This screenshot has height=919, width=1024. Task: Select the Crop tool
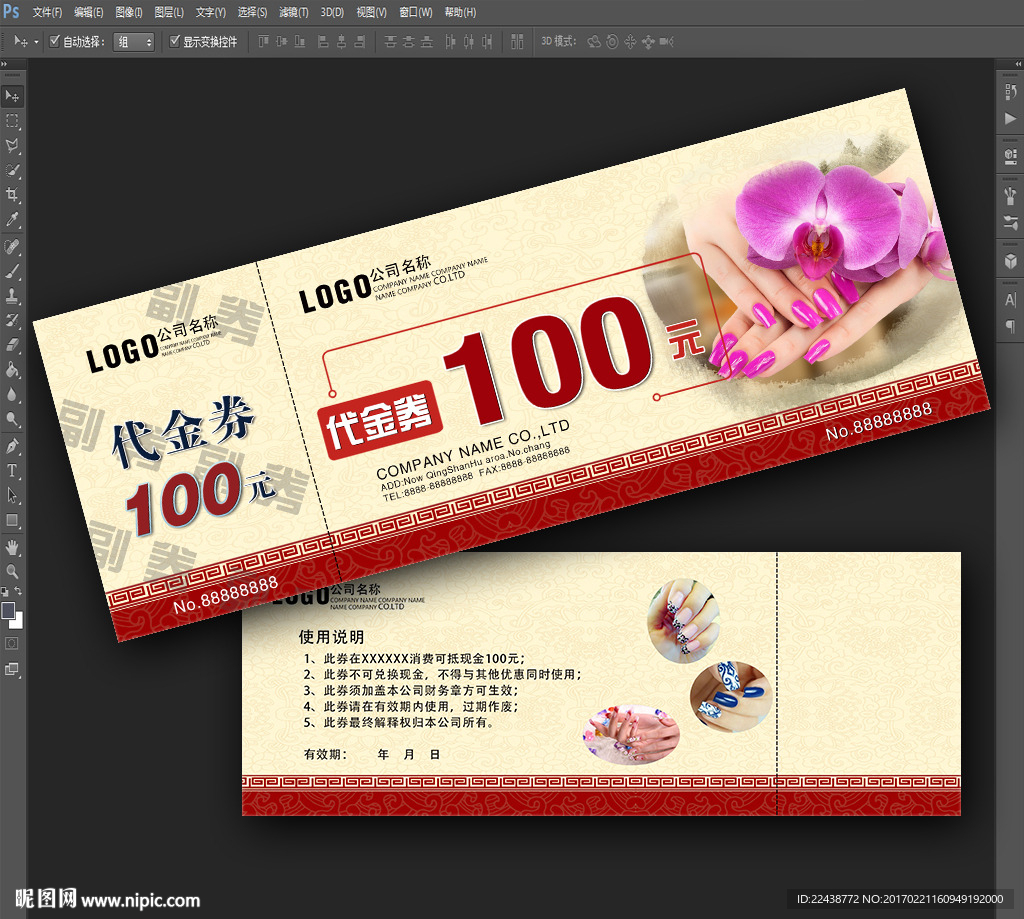click(x=12, y=195)
